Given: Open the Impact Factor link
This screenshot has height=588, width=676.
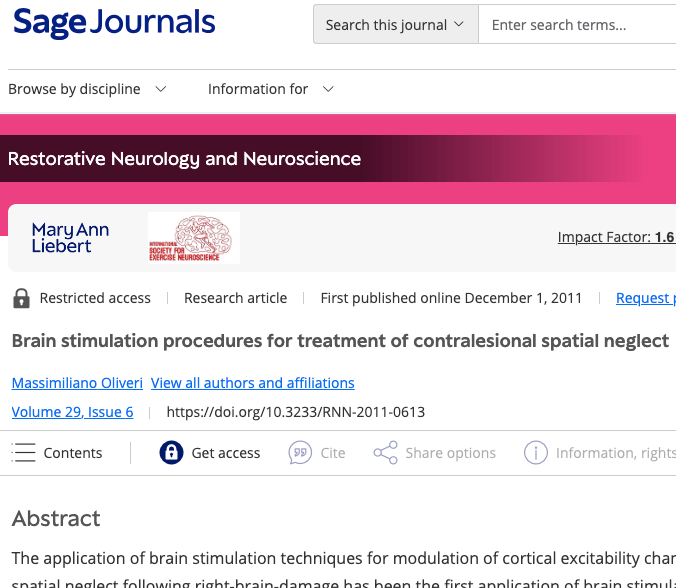Looking at the screenshot, I should (617, 237).
